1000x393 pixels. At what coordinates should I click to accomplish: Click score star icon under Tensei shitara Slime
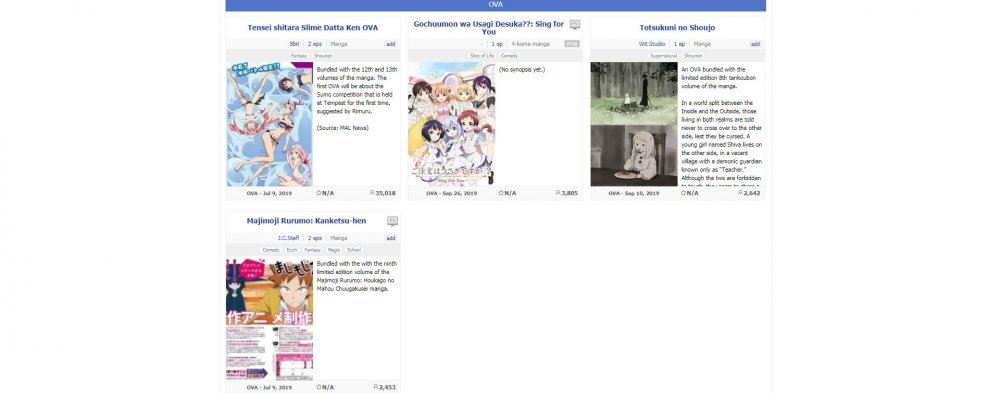(319, 193)
